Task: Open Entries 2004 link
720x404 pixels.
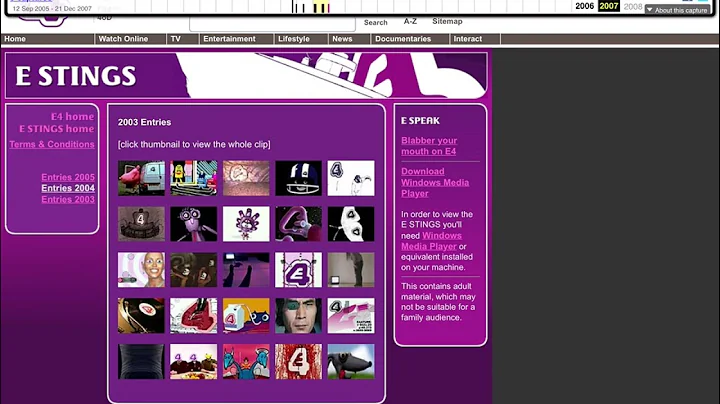Action: coord(68,188)
